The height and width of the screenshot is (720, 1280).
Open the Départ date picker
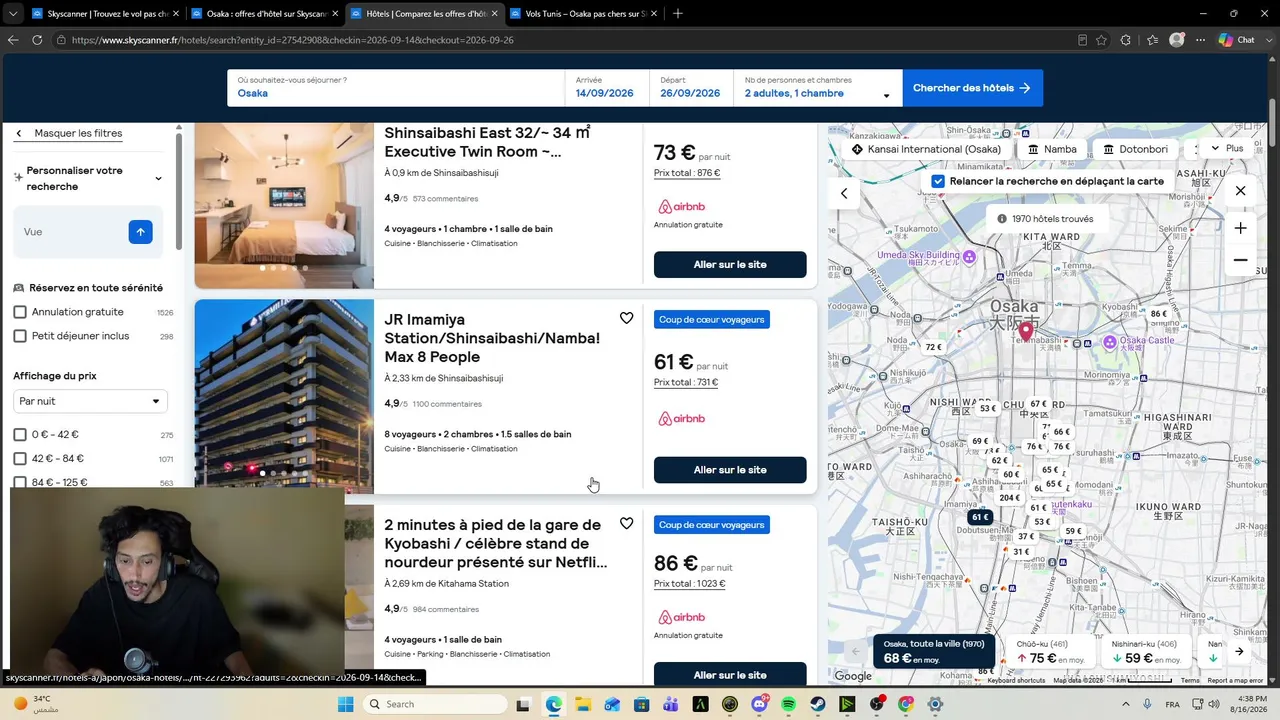pos(691,88)
